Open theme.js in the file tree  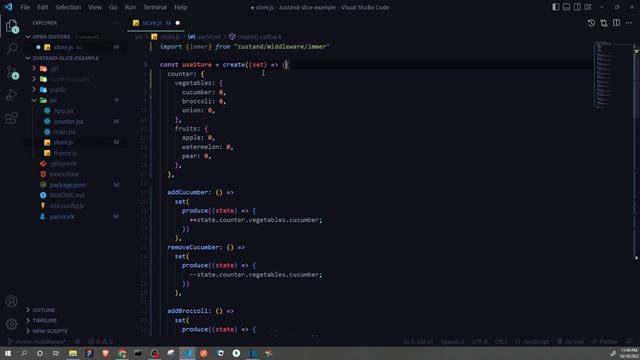point(65,153)
